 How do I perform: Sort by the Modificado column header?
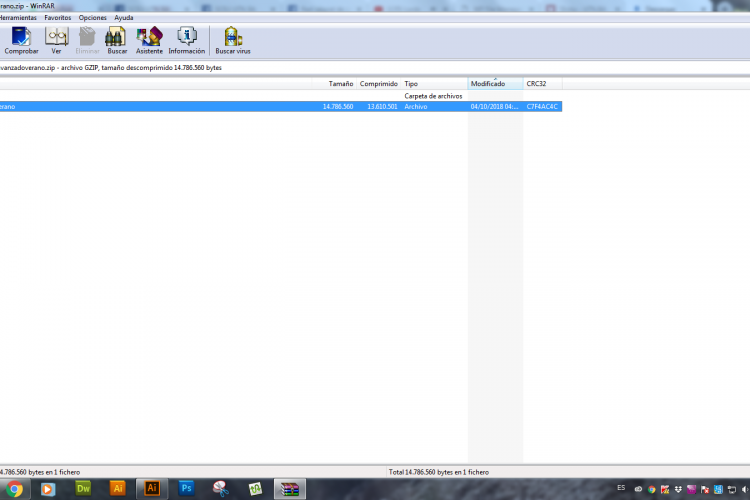(488, 84)
